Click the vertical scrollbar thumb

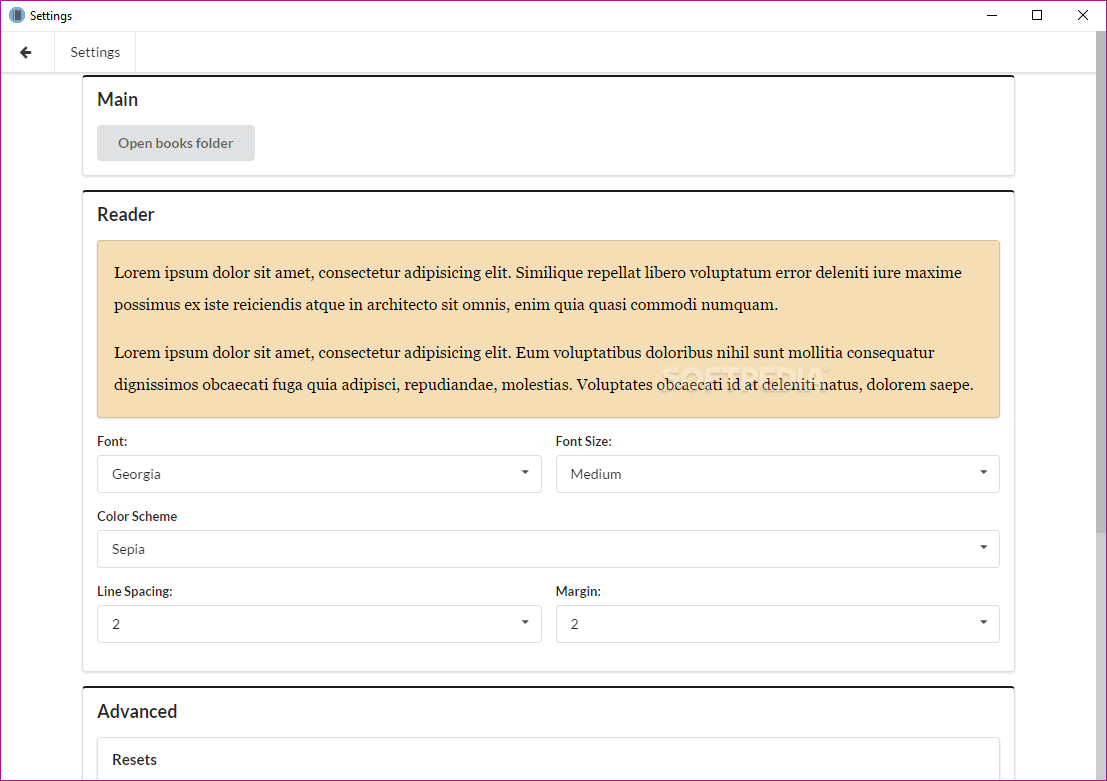click(x=1101, y=282)
